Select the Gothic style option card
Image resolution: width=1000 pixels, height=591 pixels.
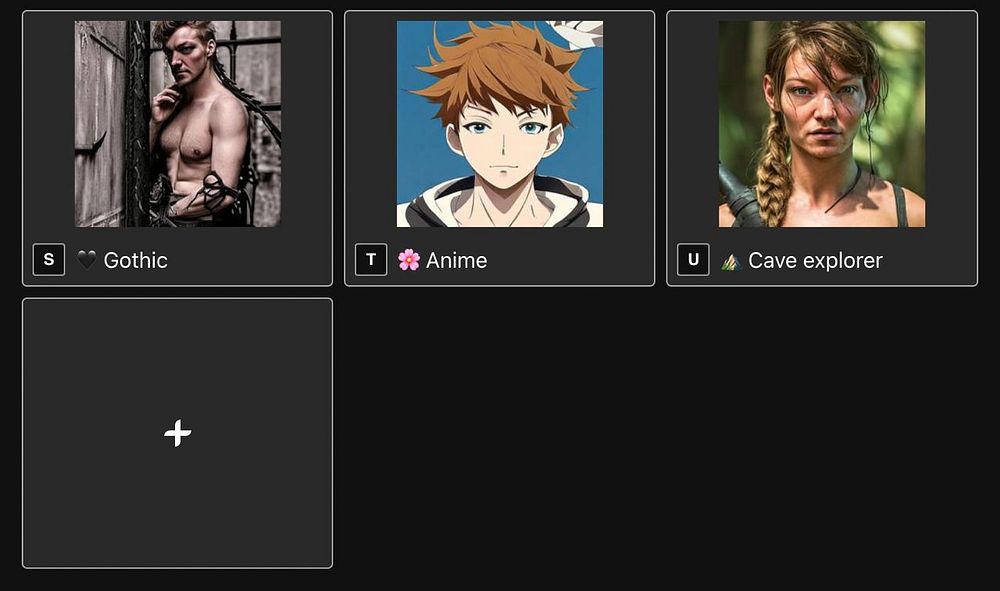pos(177,148)
